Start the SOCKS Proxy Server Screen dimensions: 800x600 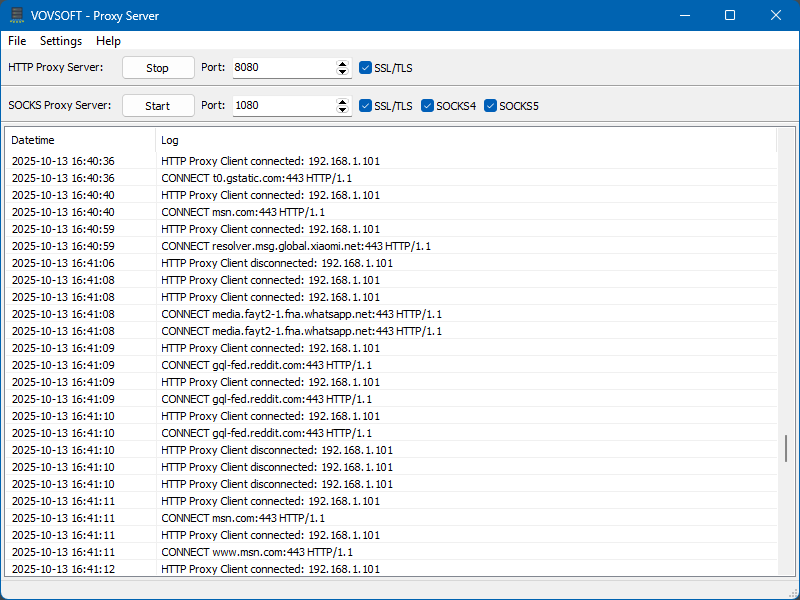click(x=157, y=105)
